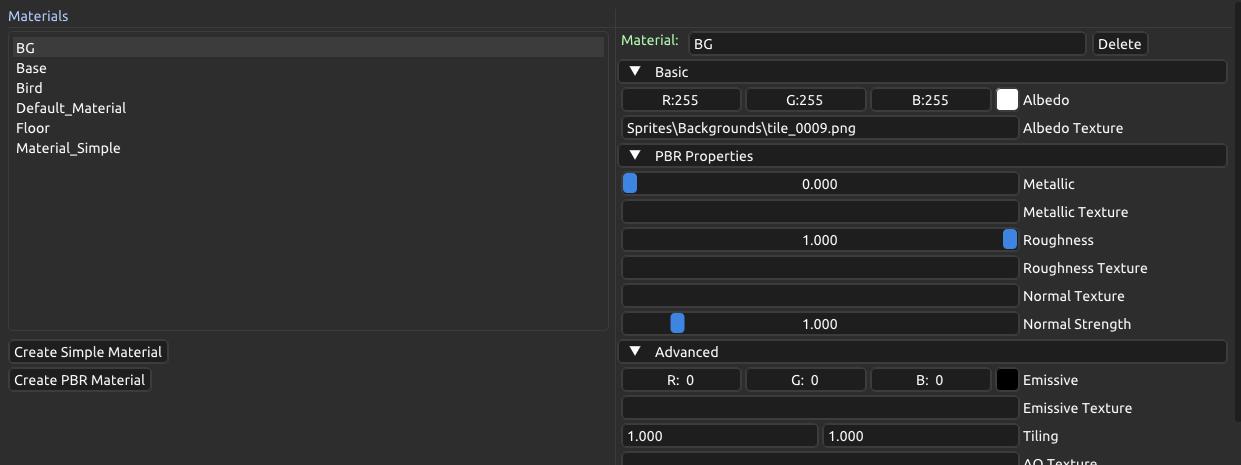Select the Floor material
Image resolution: width=1241 pixels, height=465 pixels.
[33, 128]
